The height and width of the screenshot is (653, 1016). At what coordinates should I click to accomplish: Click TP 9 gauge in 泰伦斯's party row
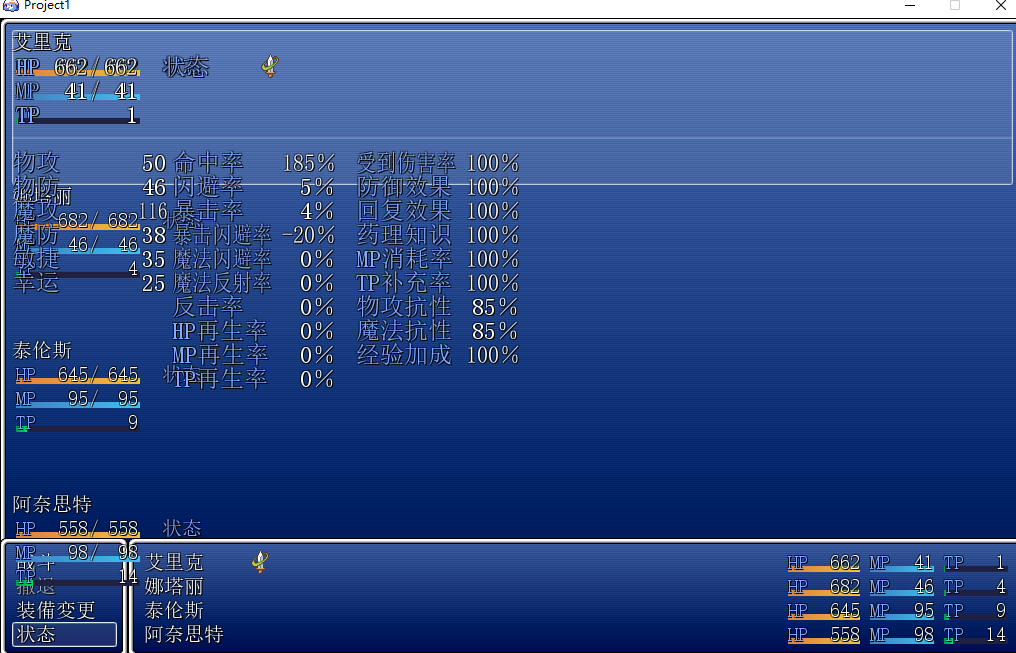[x=975, y=610]
